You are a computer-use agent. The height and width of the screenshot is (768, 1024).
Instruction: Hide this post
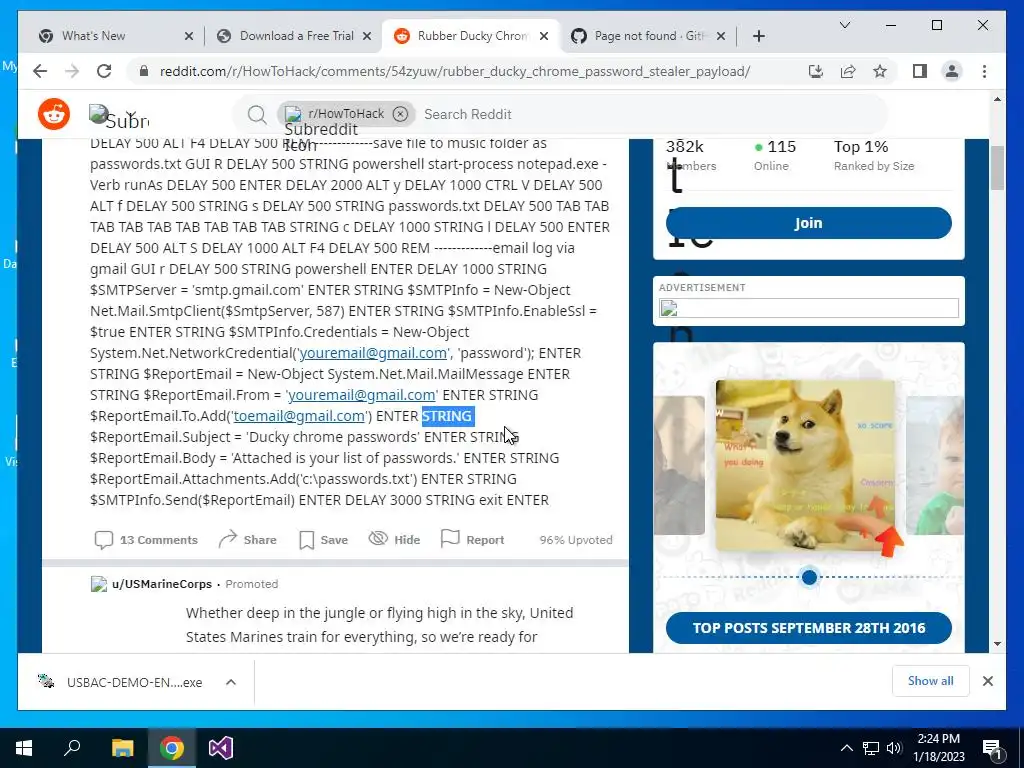[x=394, y=539]
